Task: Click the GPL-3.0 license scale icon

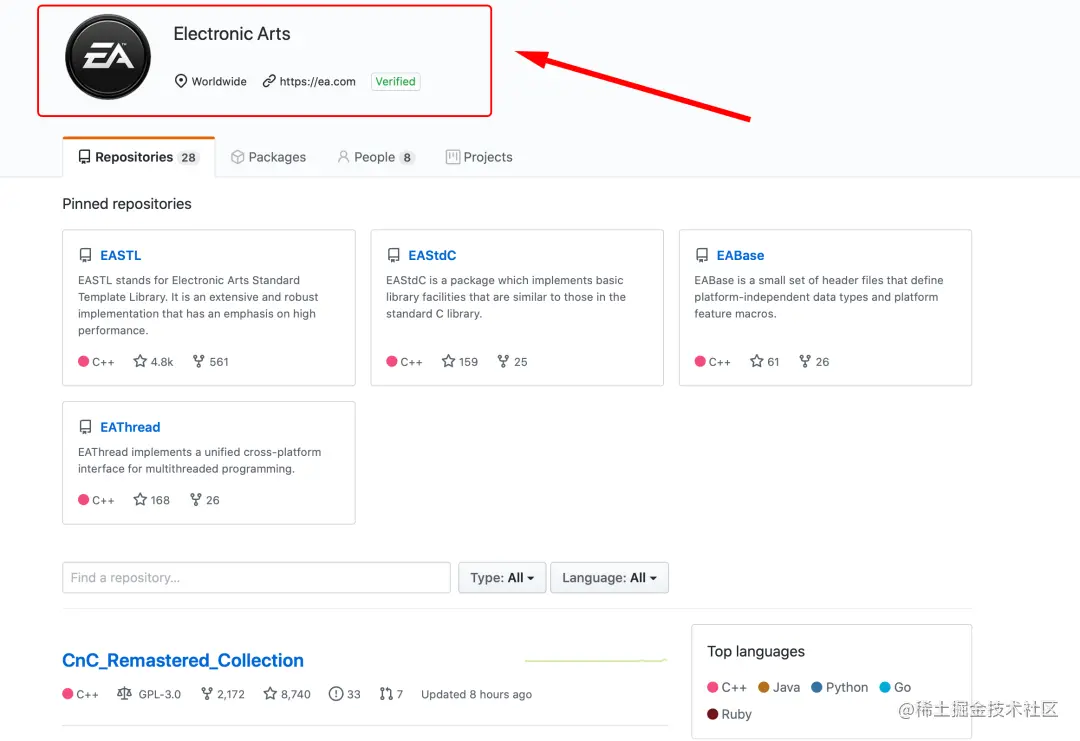Action: (124, 693)
